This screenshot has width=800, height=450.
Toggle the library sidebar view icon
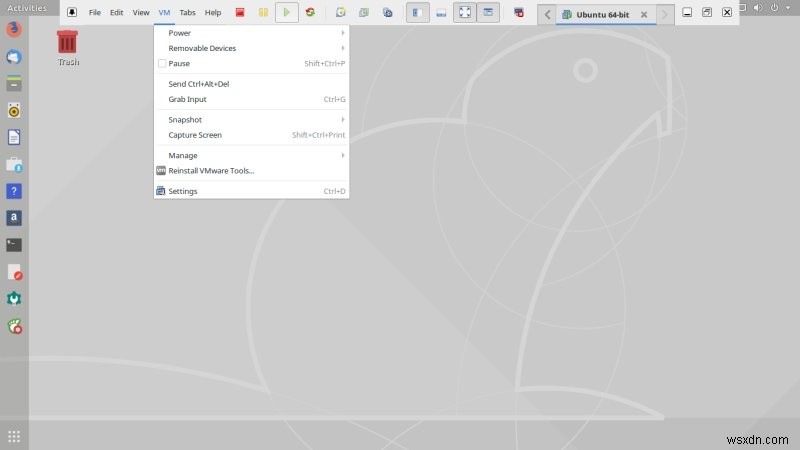point(417,12)
